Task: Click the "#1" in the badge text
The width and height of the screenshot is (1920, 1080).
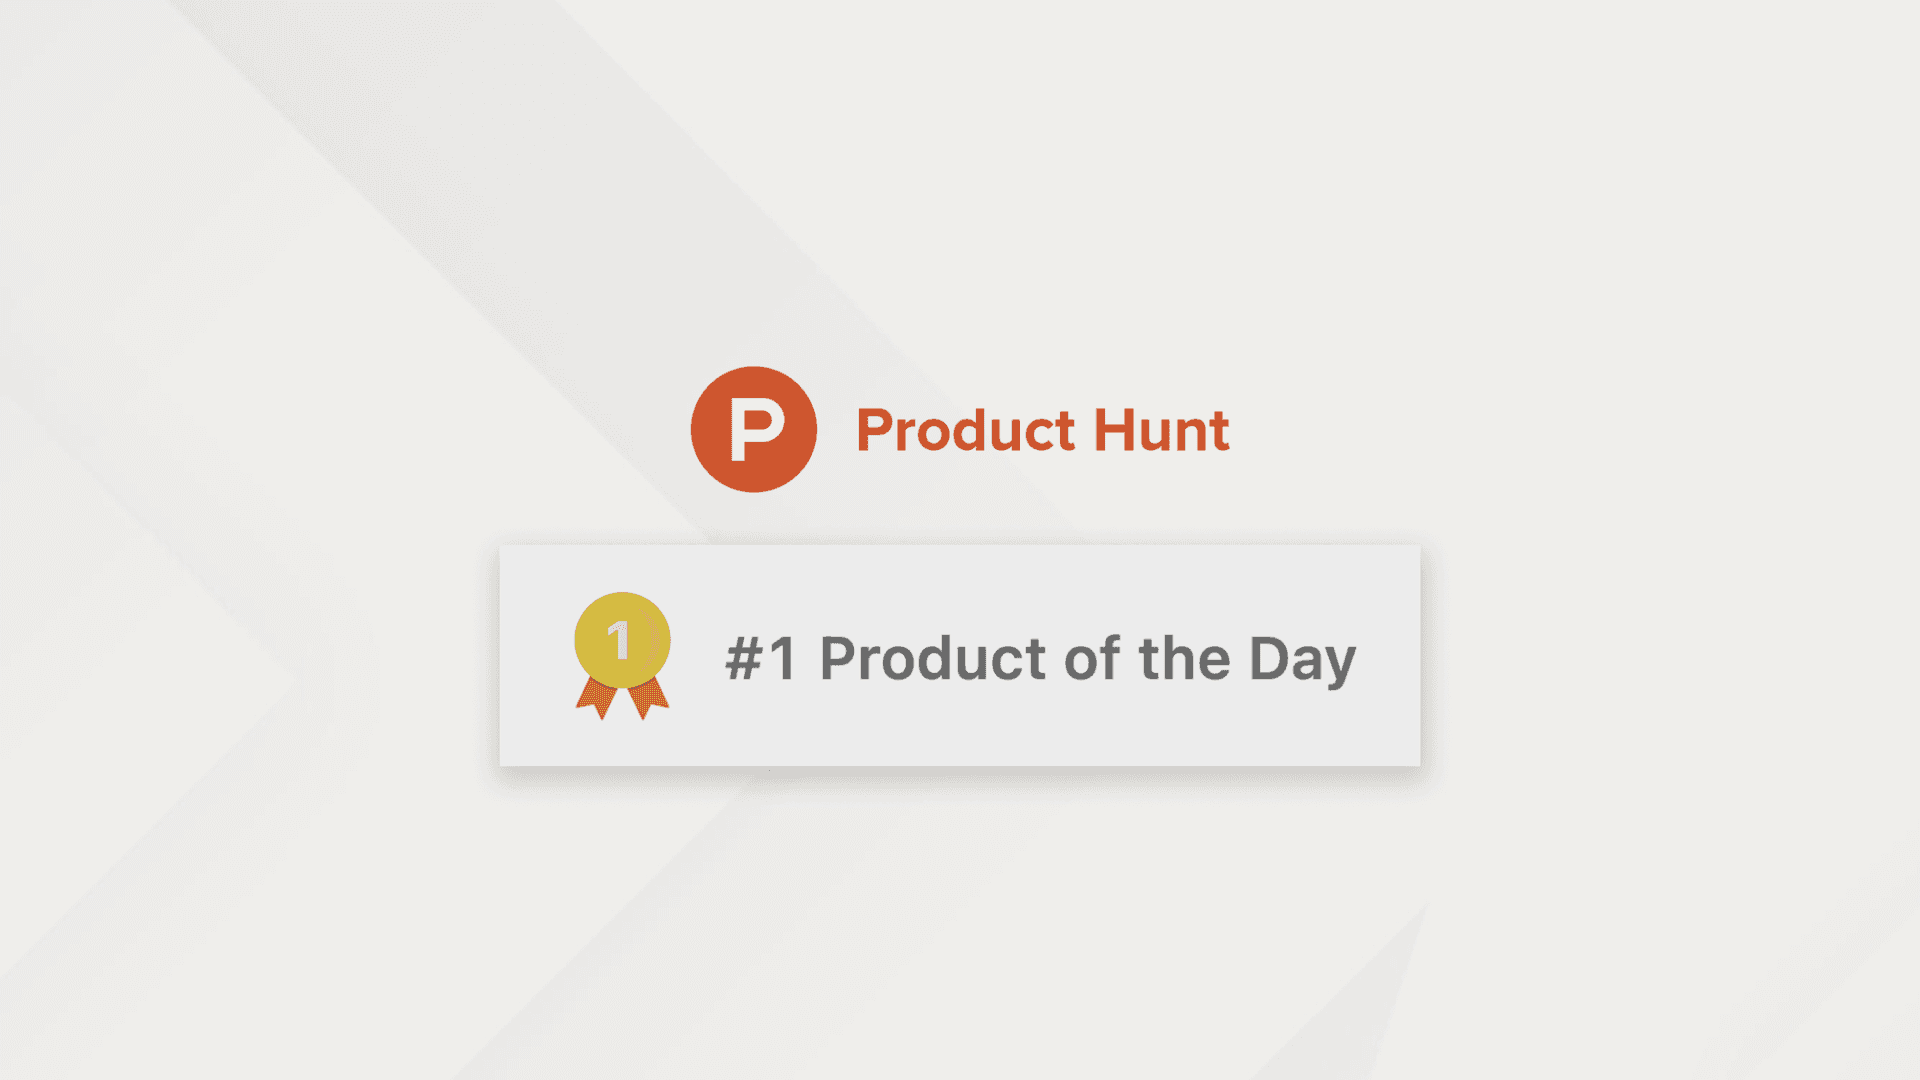Action: pyautogui.click(x=761, y=659)
